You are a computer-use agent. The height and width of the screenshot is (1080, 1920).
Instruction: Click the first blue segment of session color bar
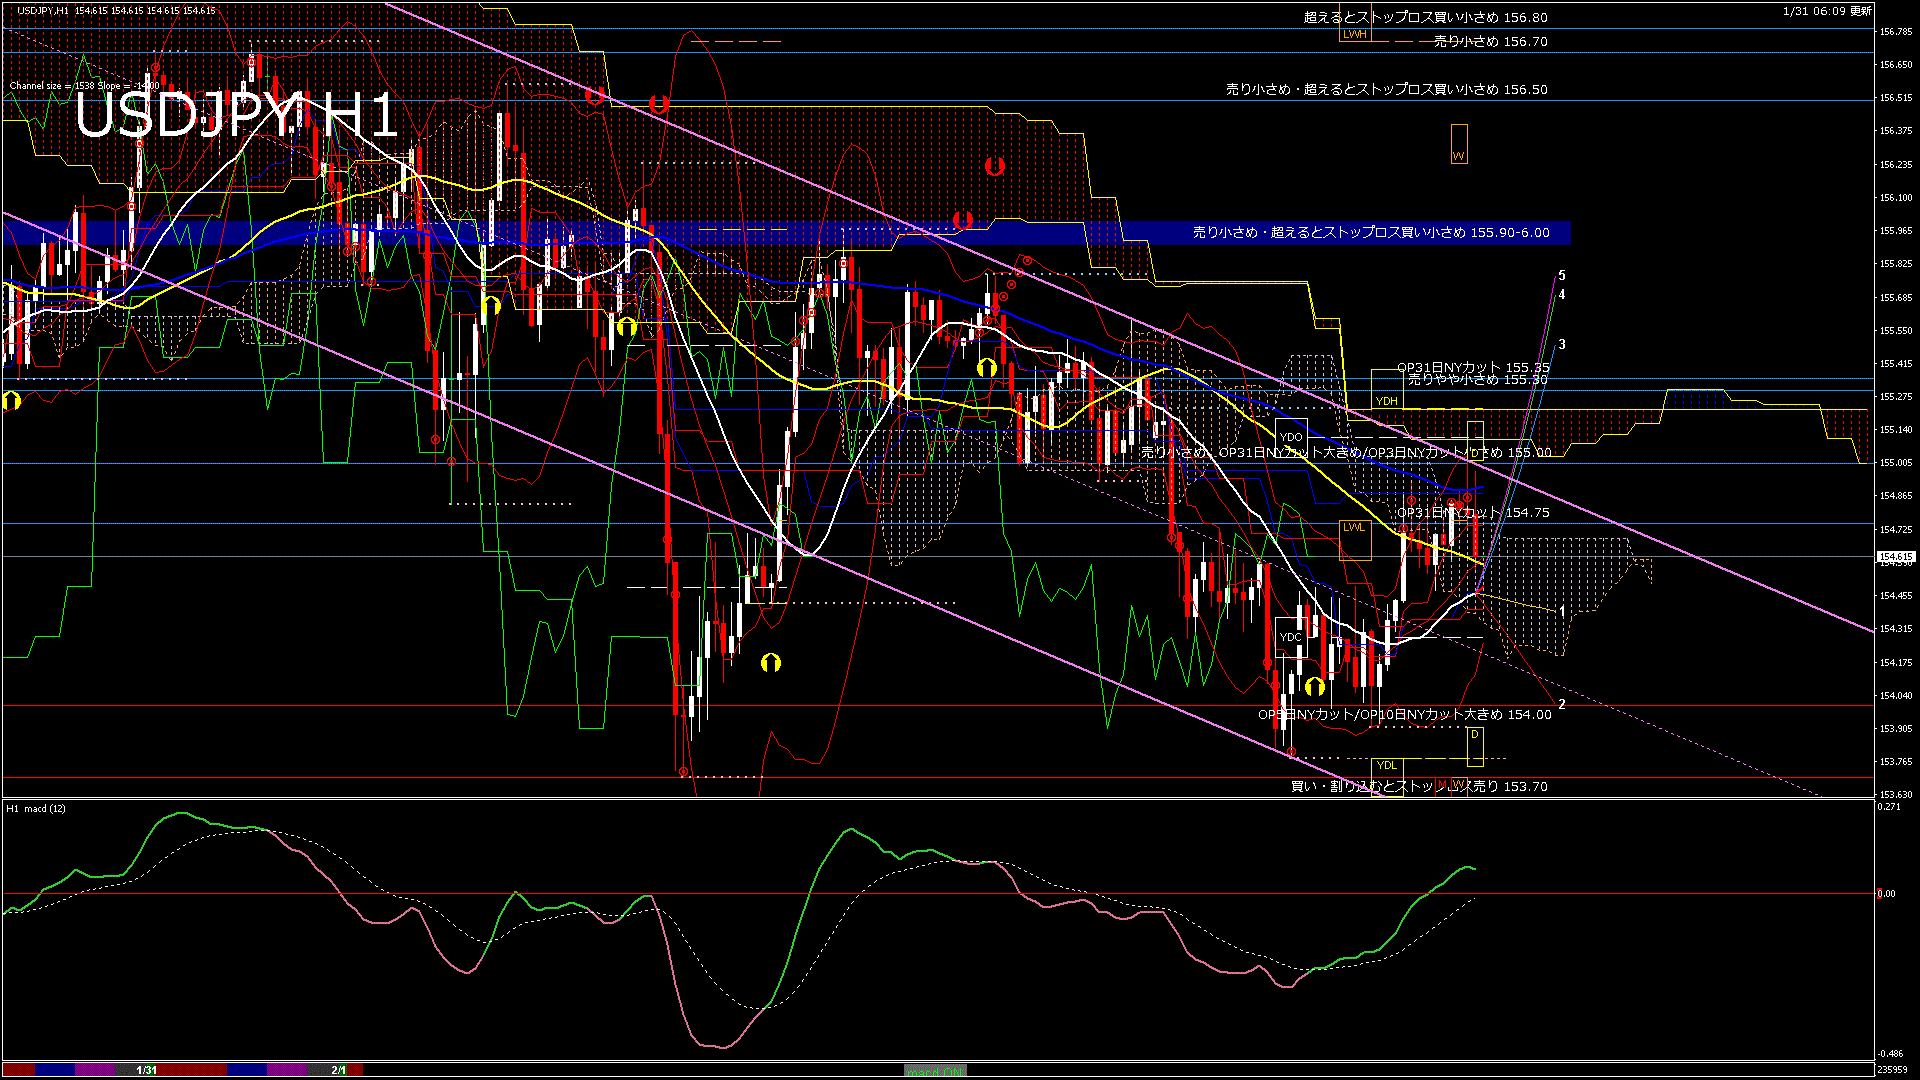[55, 1070]
